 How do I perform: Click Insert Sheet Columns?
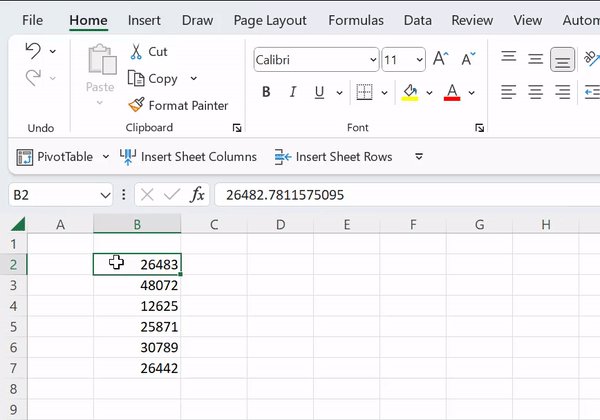(x=188, y=157)
